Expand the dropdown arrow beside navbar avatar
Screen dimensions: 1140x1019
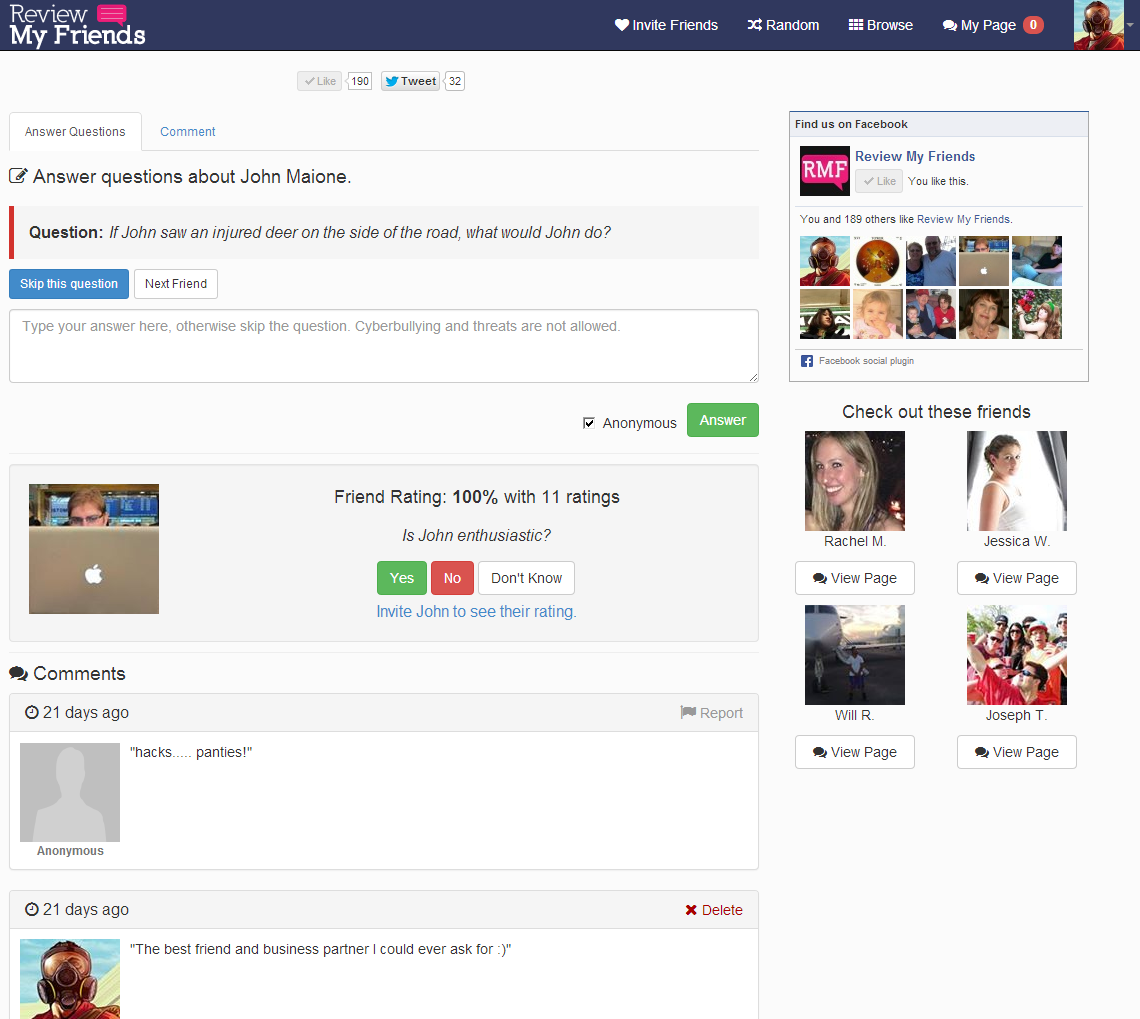click(x=1130, y=25)
